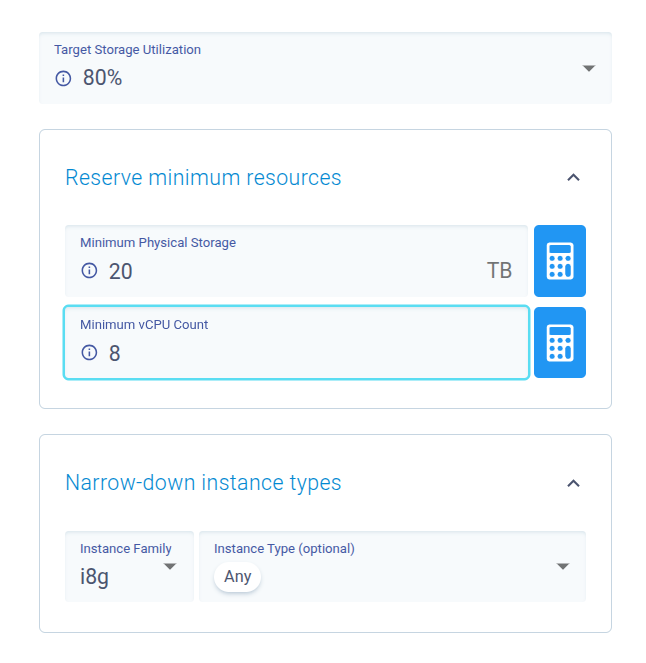Click the Instance Type (optional) label
Screen dimensions: 646x663
pyautogui.click(x=284, y=548)
